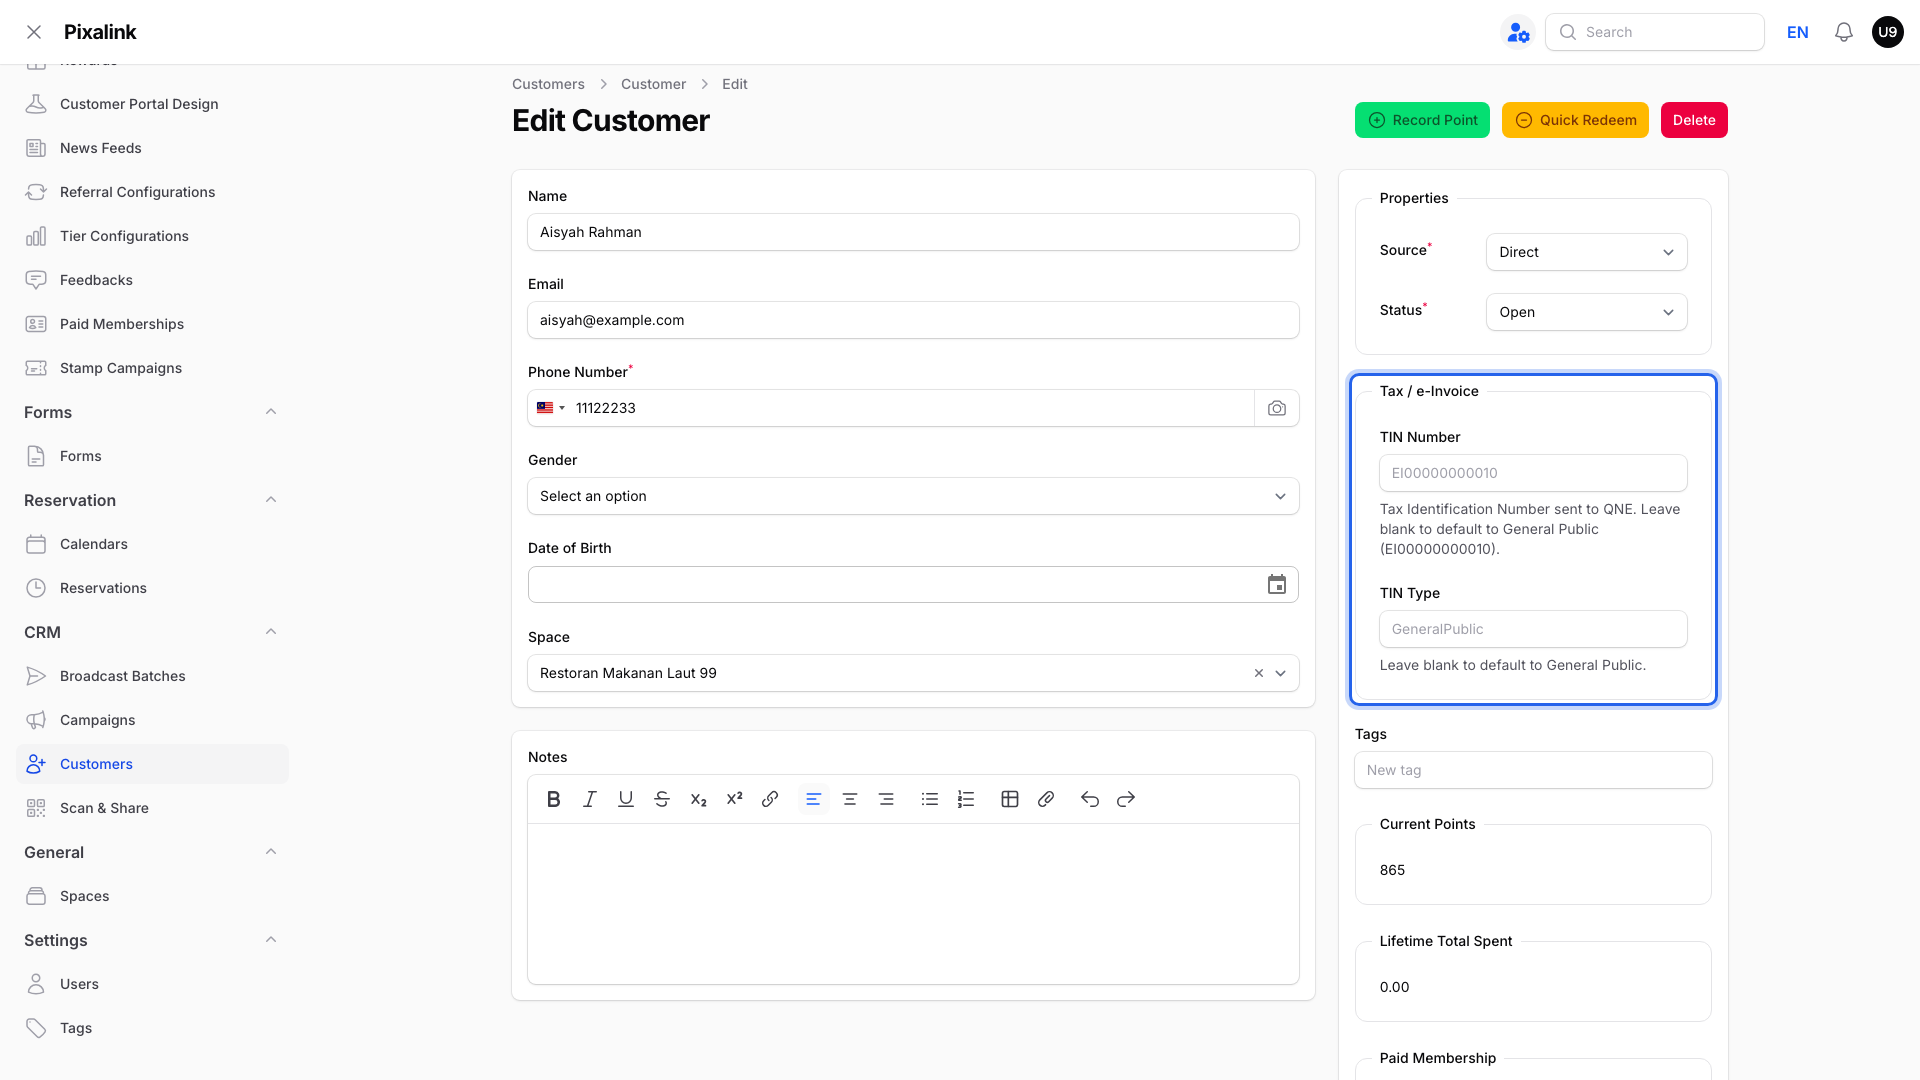Open Paid Memberships page
The width and height of the screenshot is (1920, 1080).
152,324
